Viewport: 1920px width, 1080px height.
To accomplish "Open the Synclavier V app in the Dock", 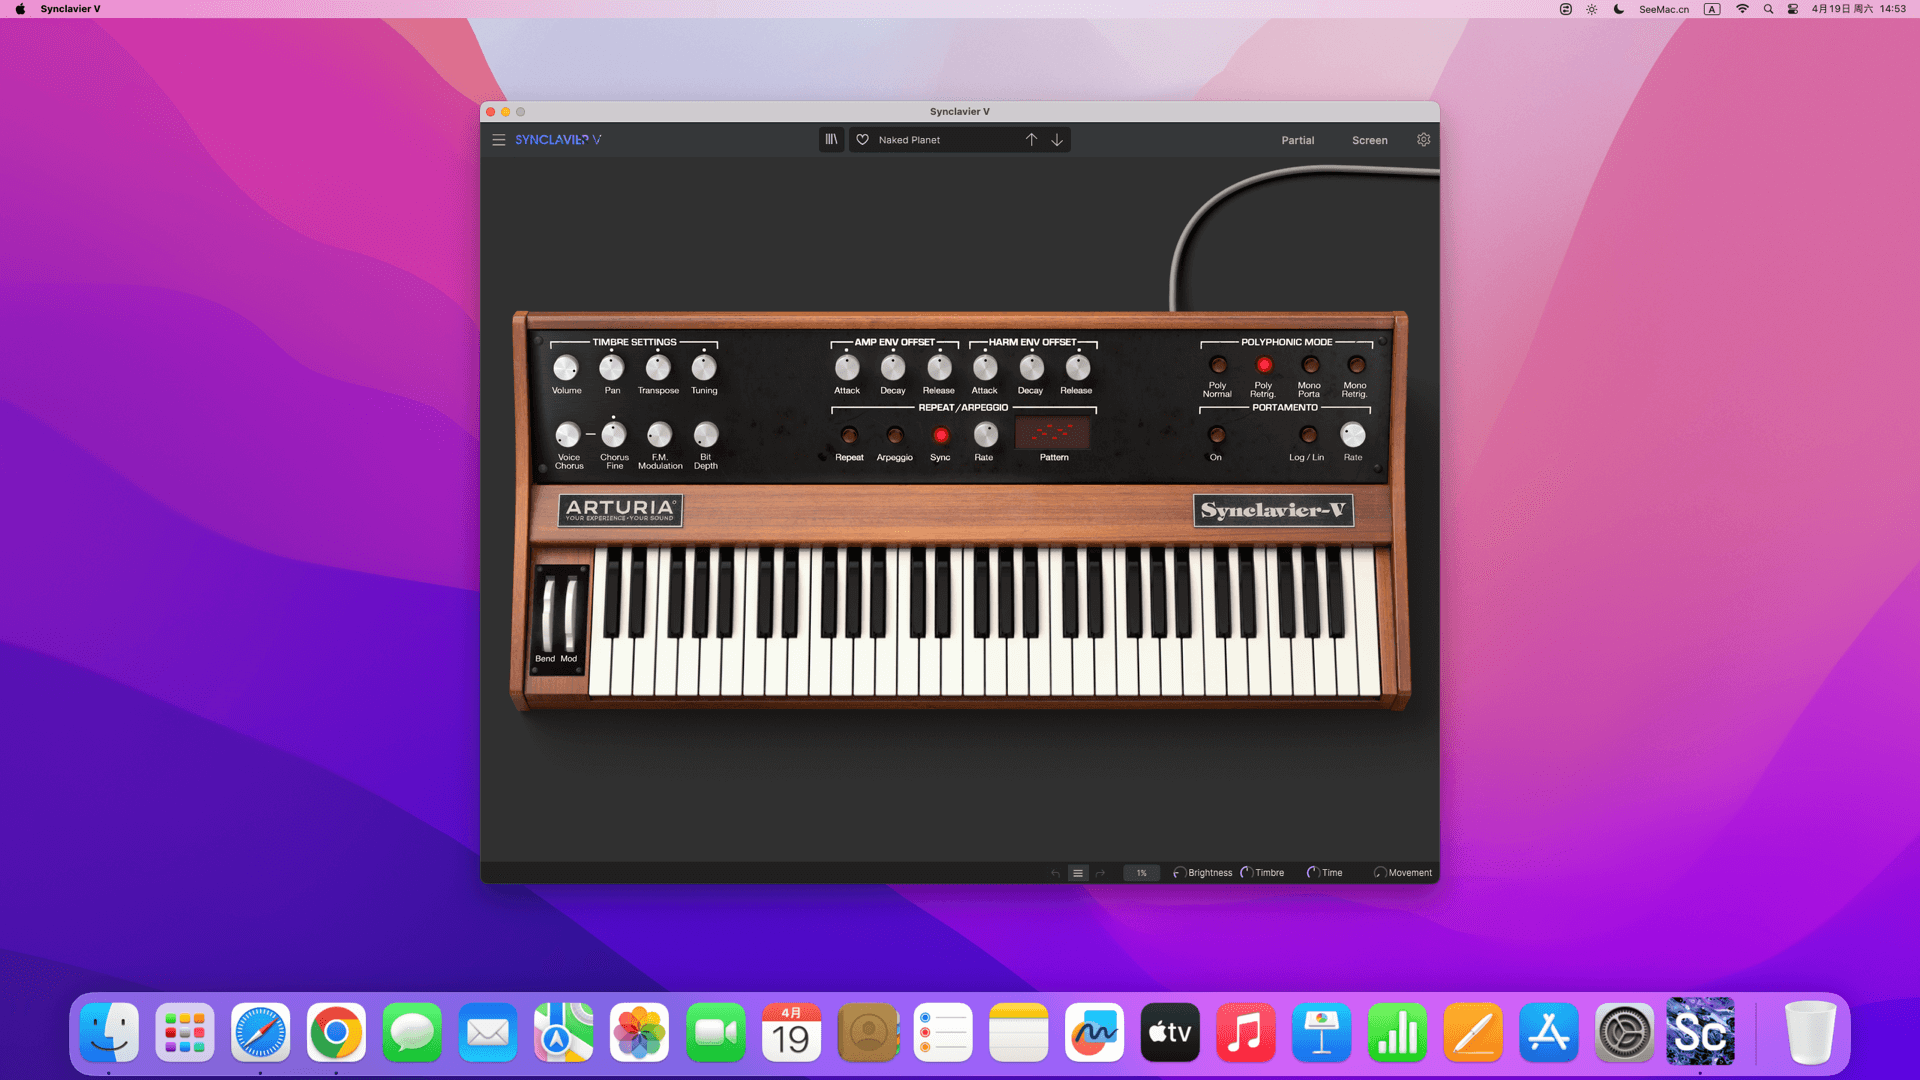I will 1699,1032.
